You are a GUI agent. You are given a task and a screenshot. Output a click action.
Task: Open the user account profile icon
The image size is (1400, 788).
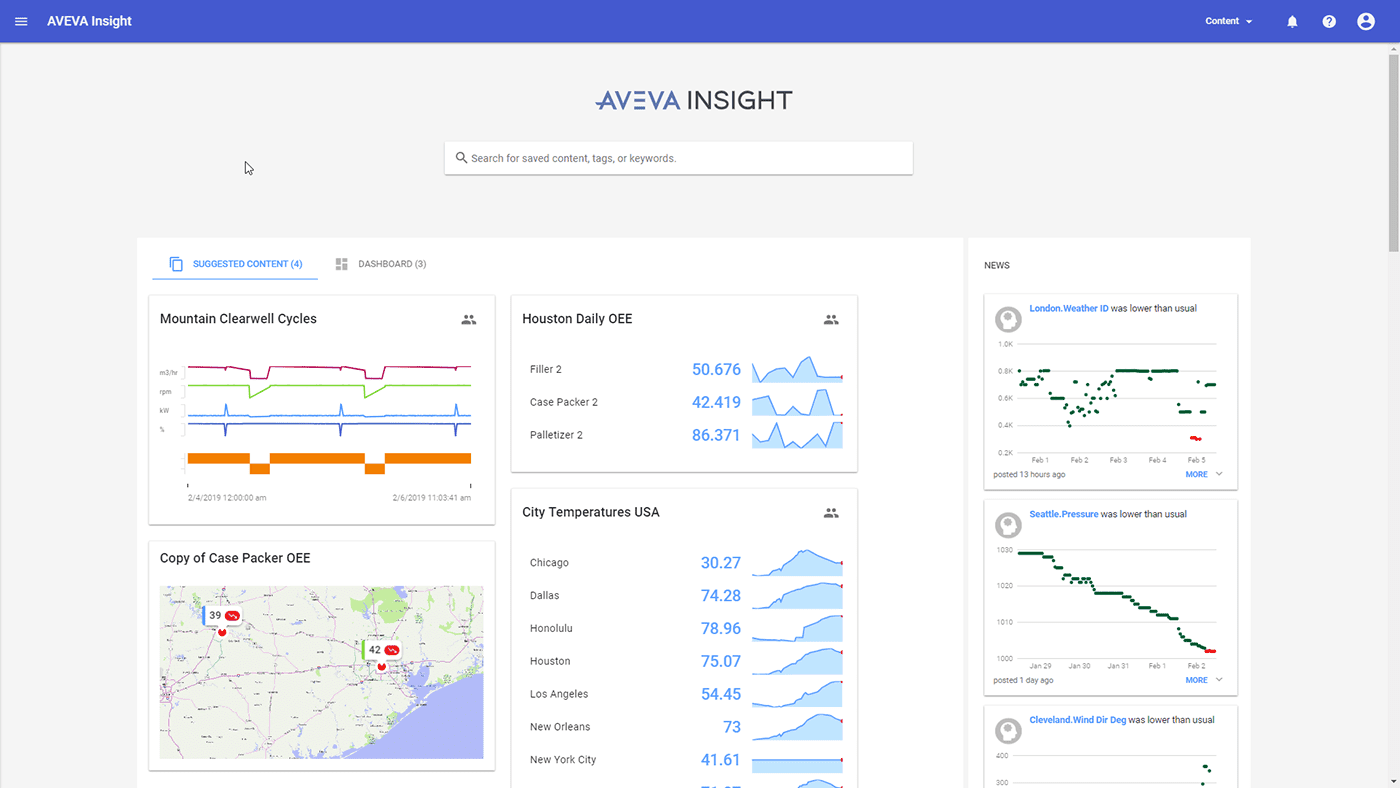(x=1366, y=21)
